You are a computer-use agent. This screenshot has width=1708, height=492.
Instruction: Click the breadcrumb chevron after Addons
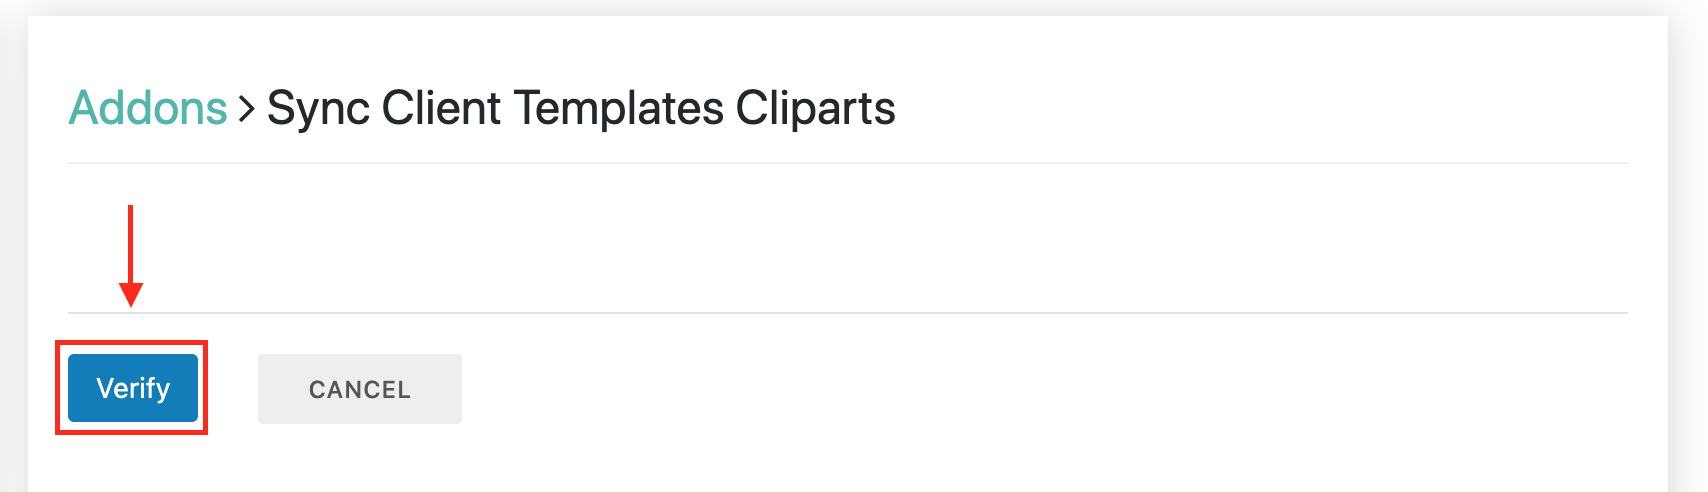click(246, 108)
